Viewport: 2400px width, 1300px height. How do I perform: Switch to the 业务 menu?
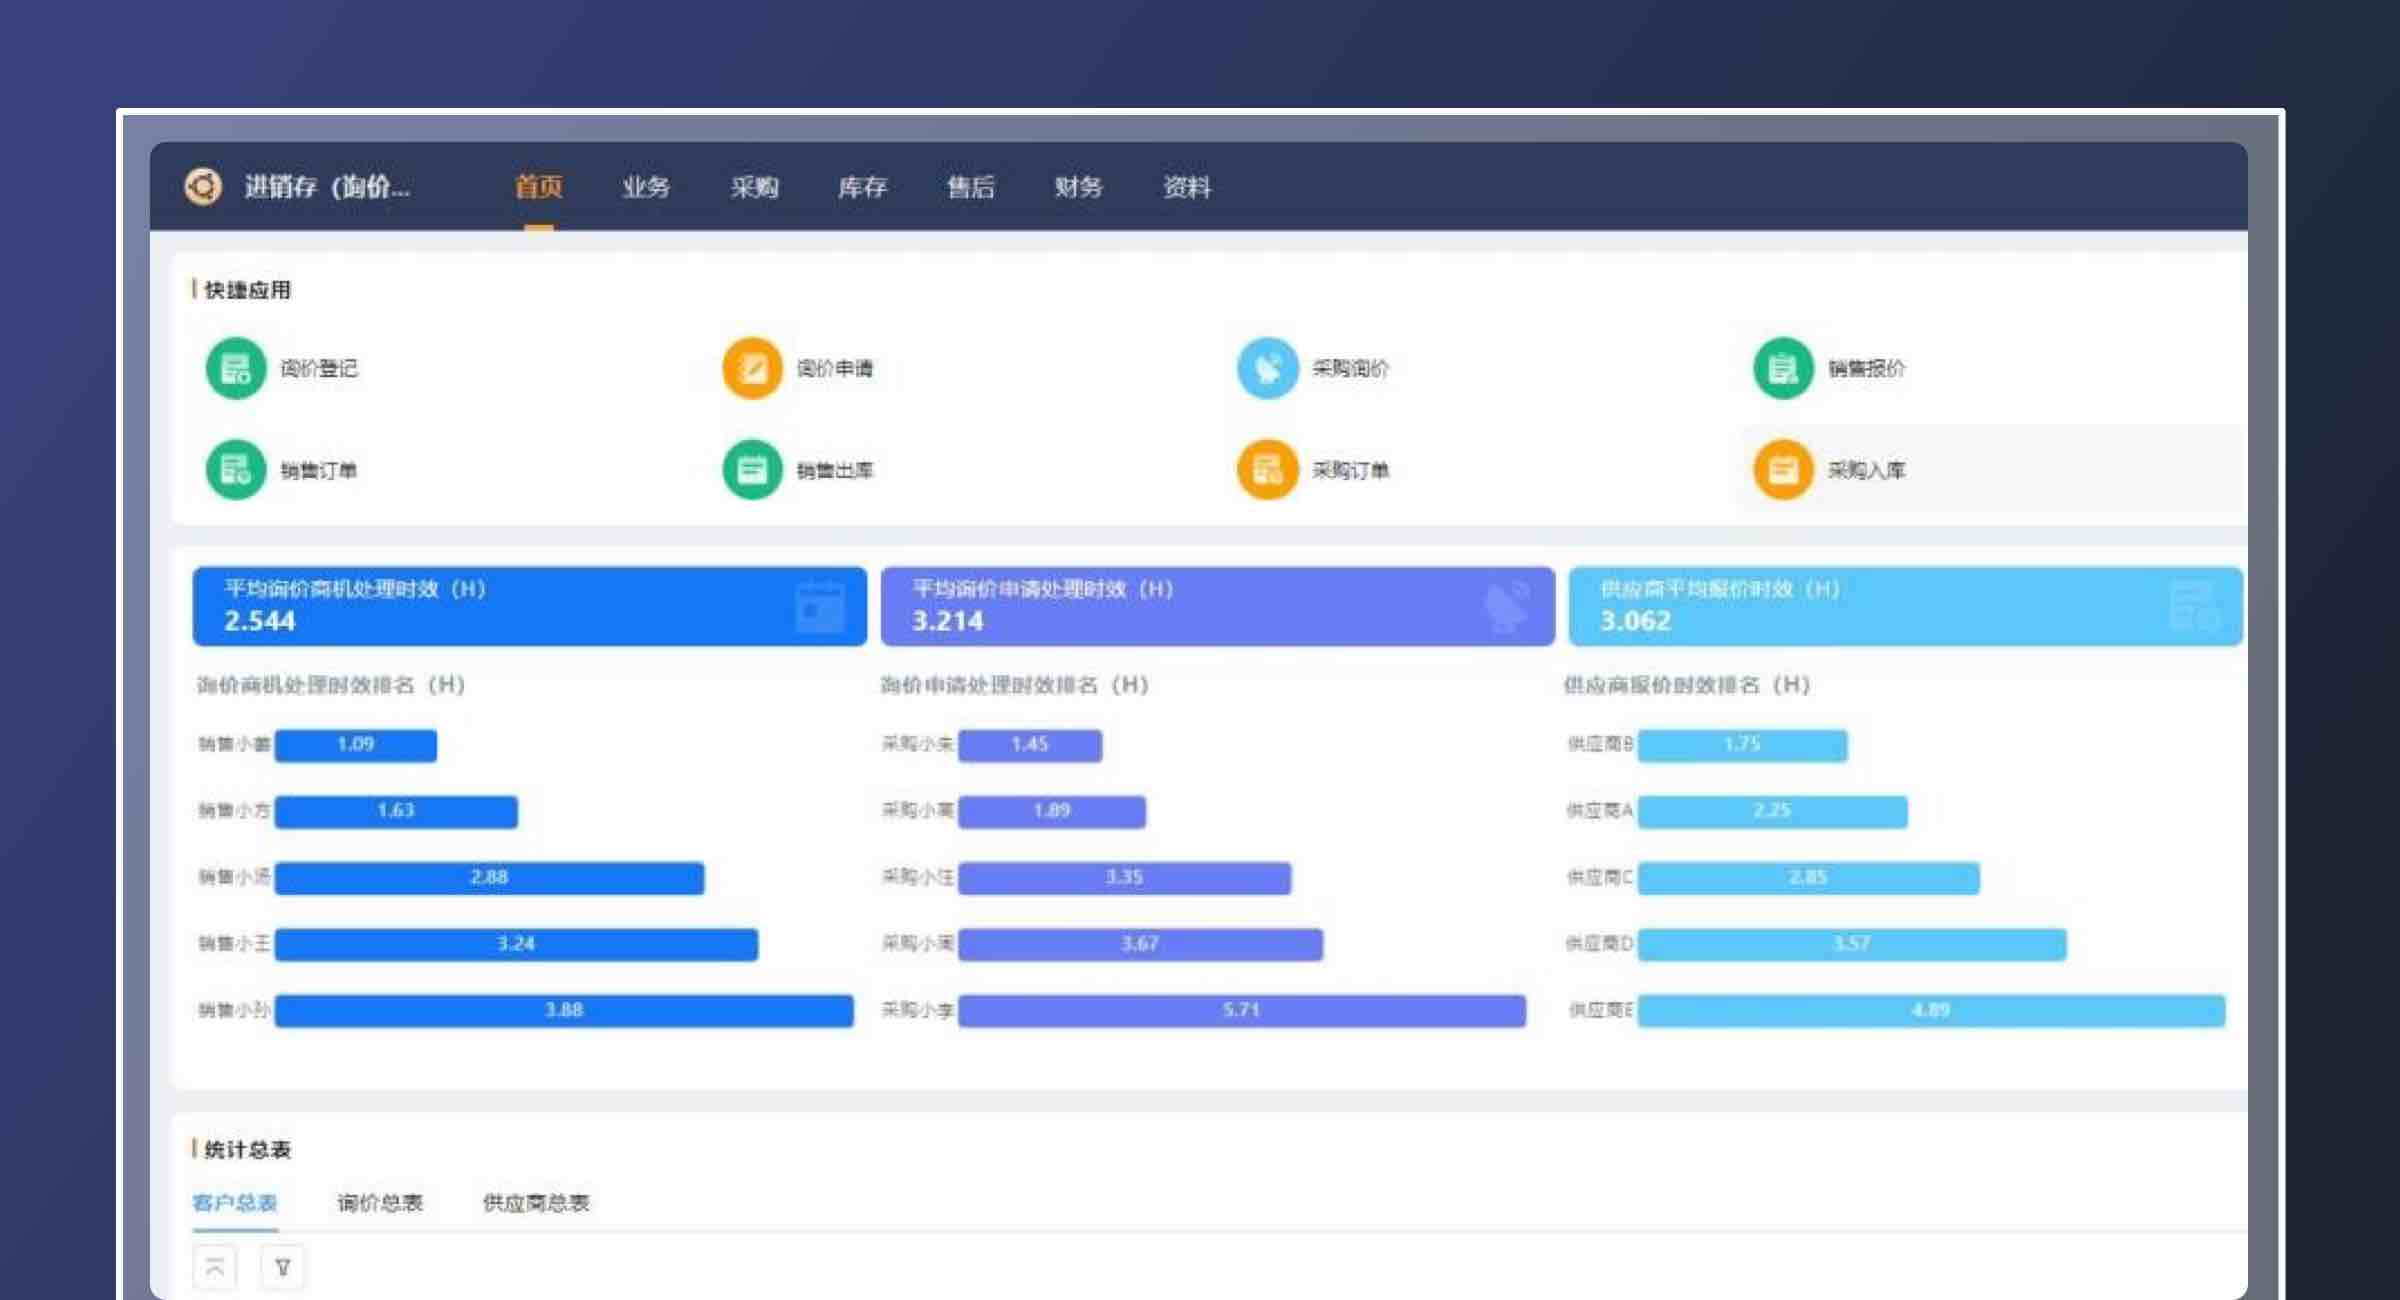point(646,187)
